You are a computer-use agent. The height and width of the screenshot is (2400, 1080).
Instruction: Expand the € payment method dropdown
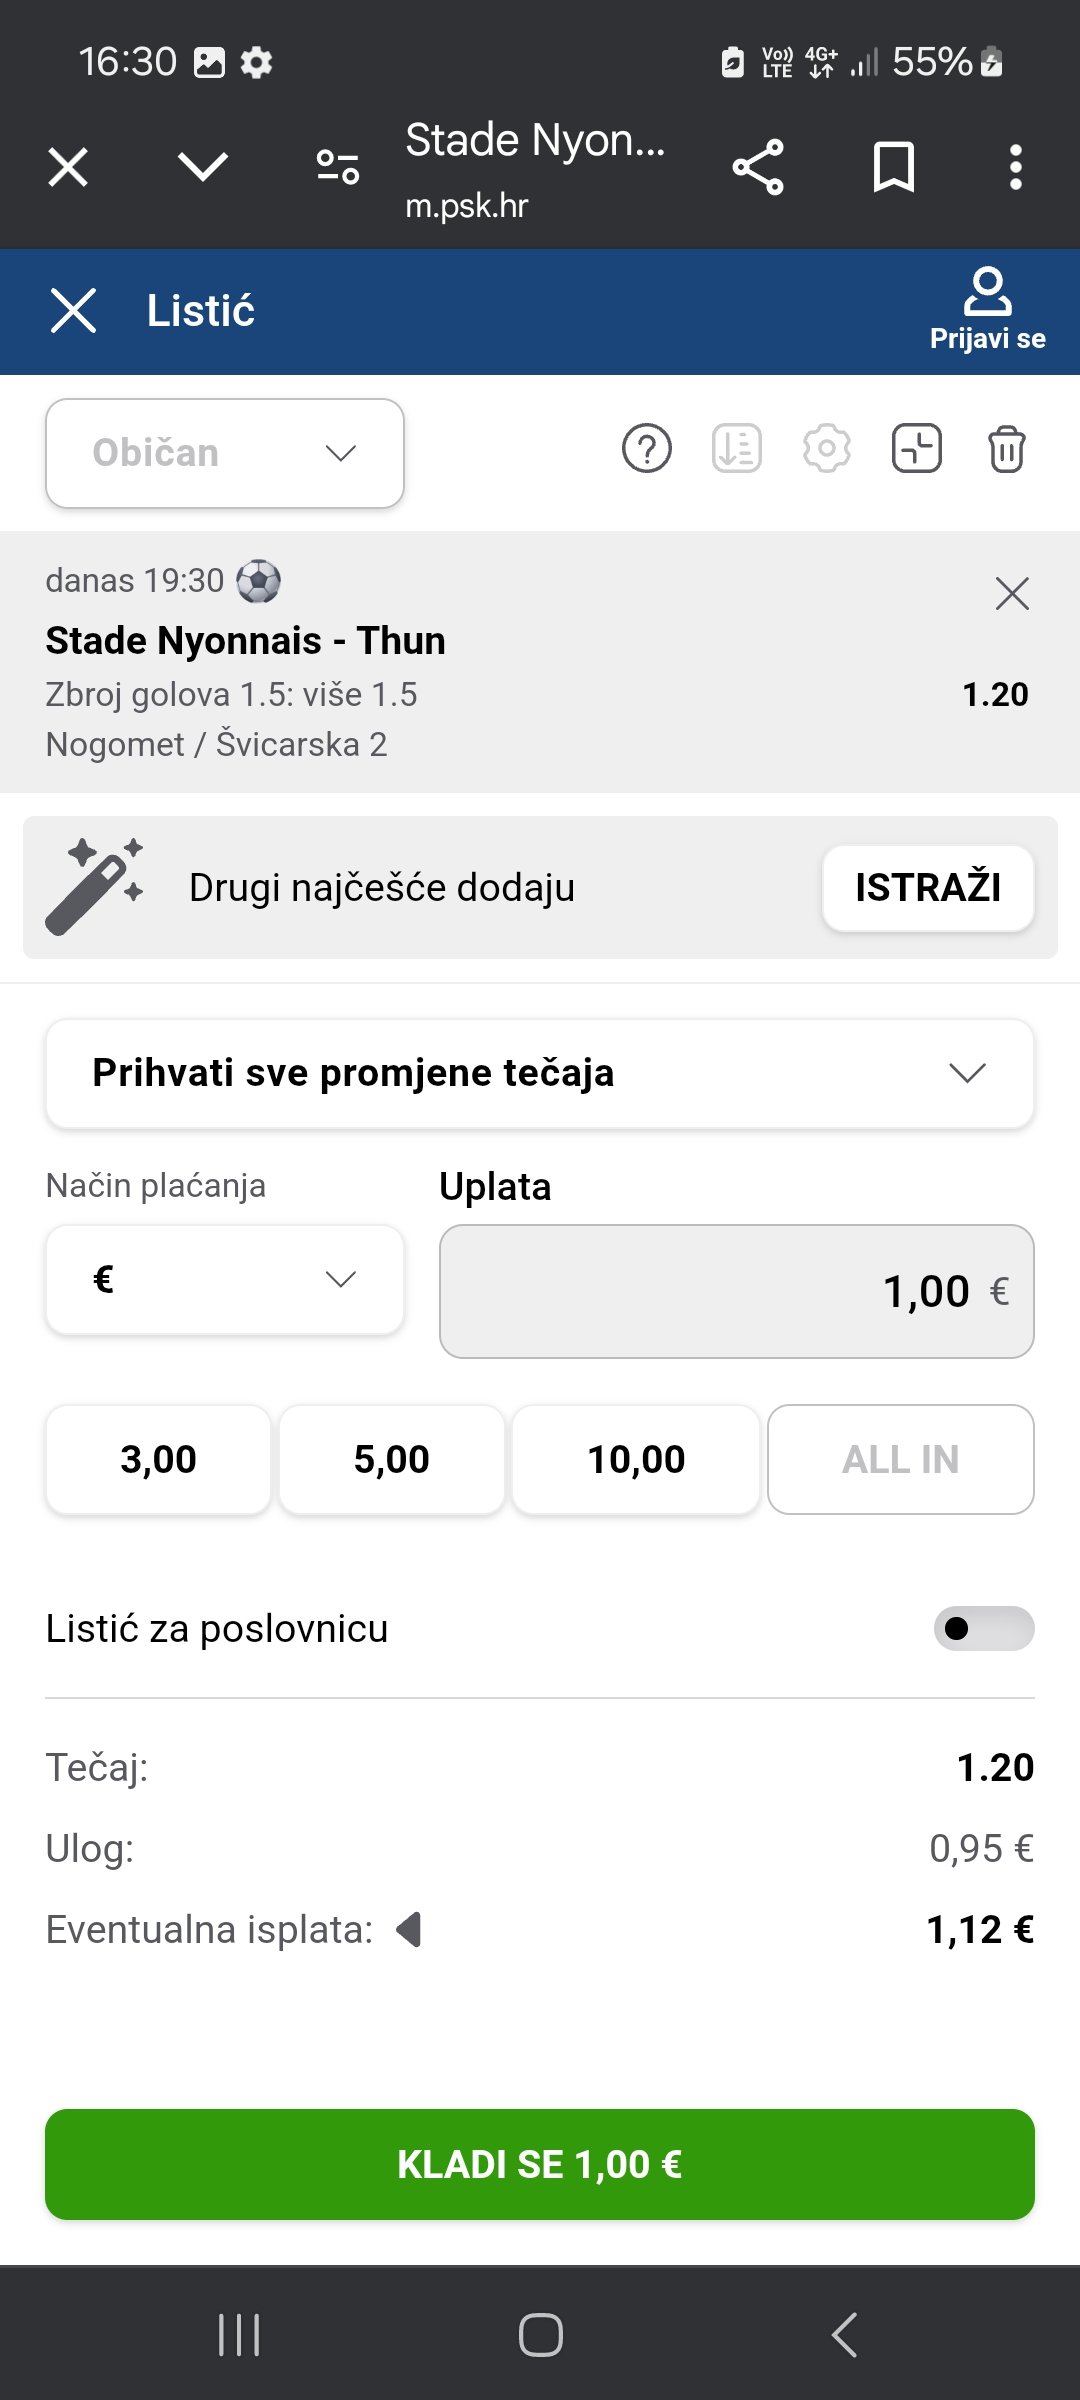225,1280
